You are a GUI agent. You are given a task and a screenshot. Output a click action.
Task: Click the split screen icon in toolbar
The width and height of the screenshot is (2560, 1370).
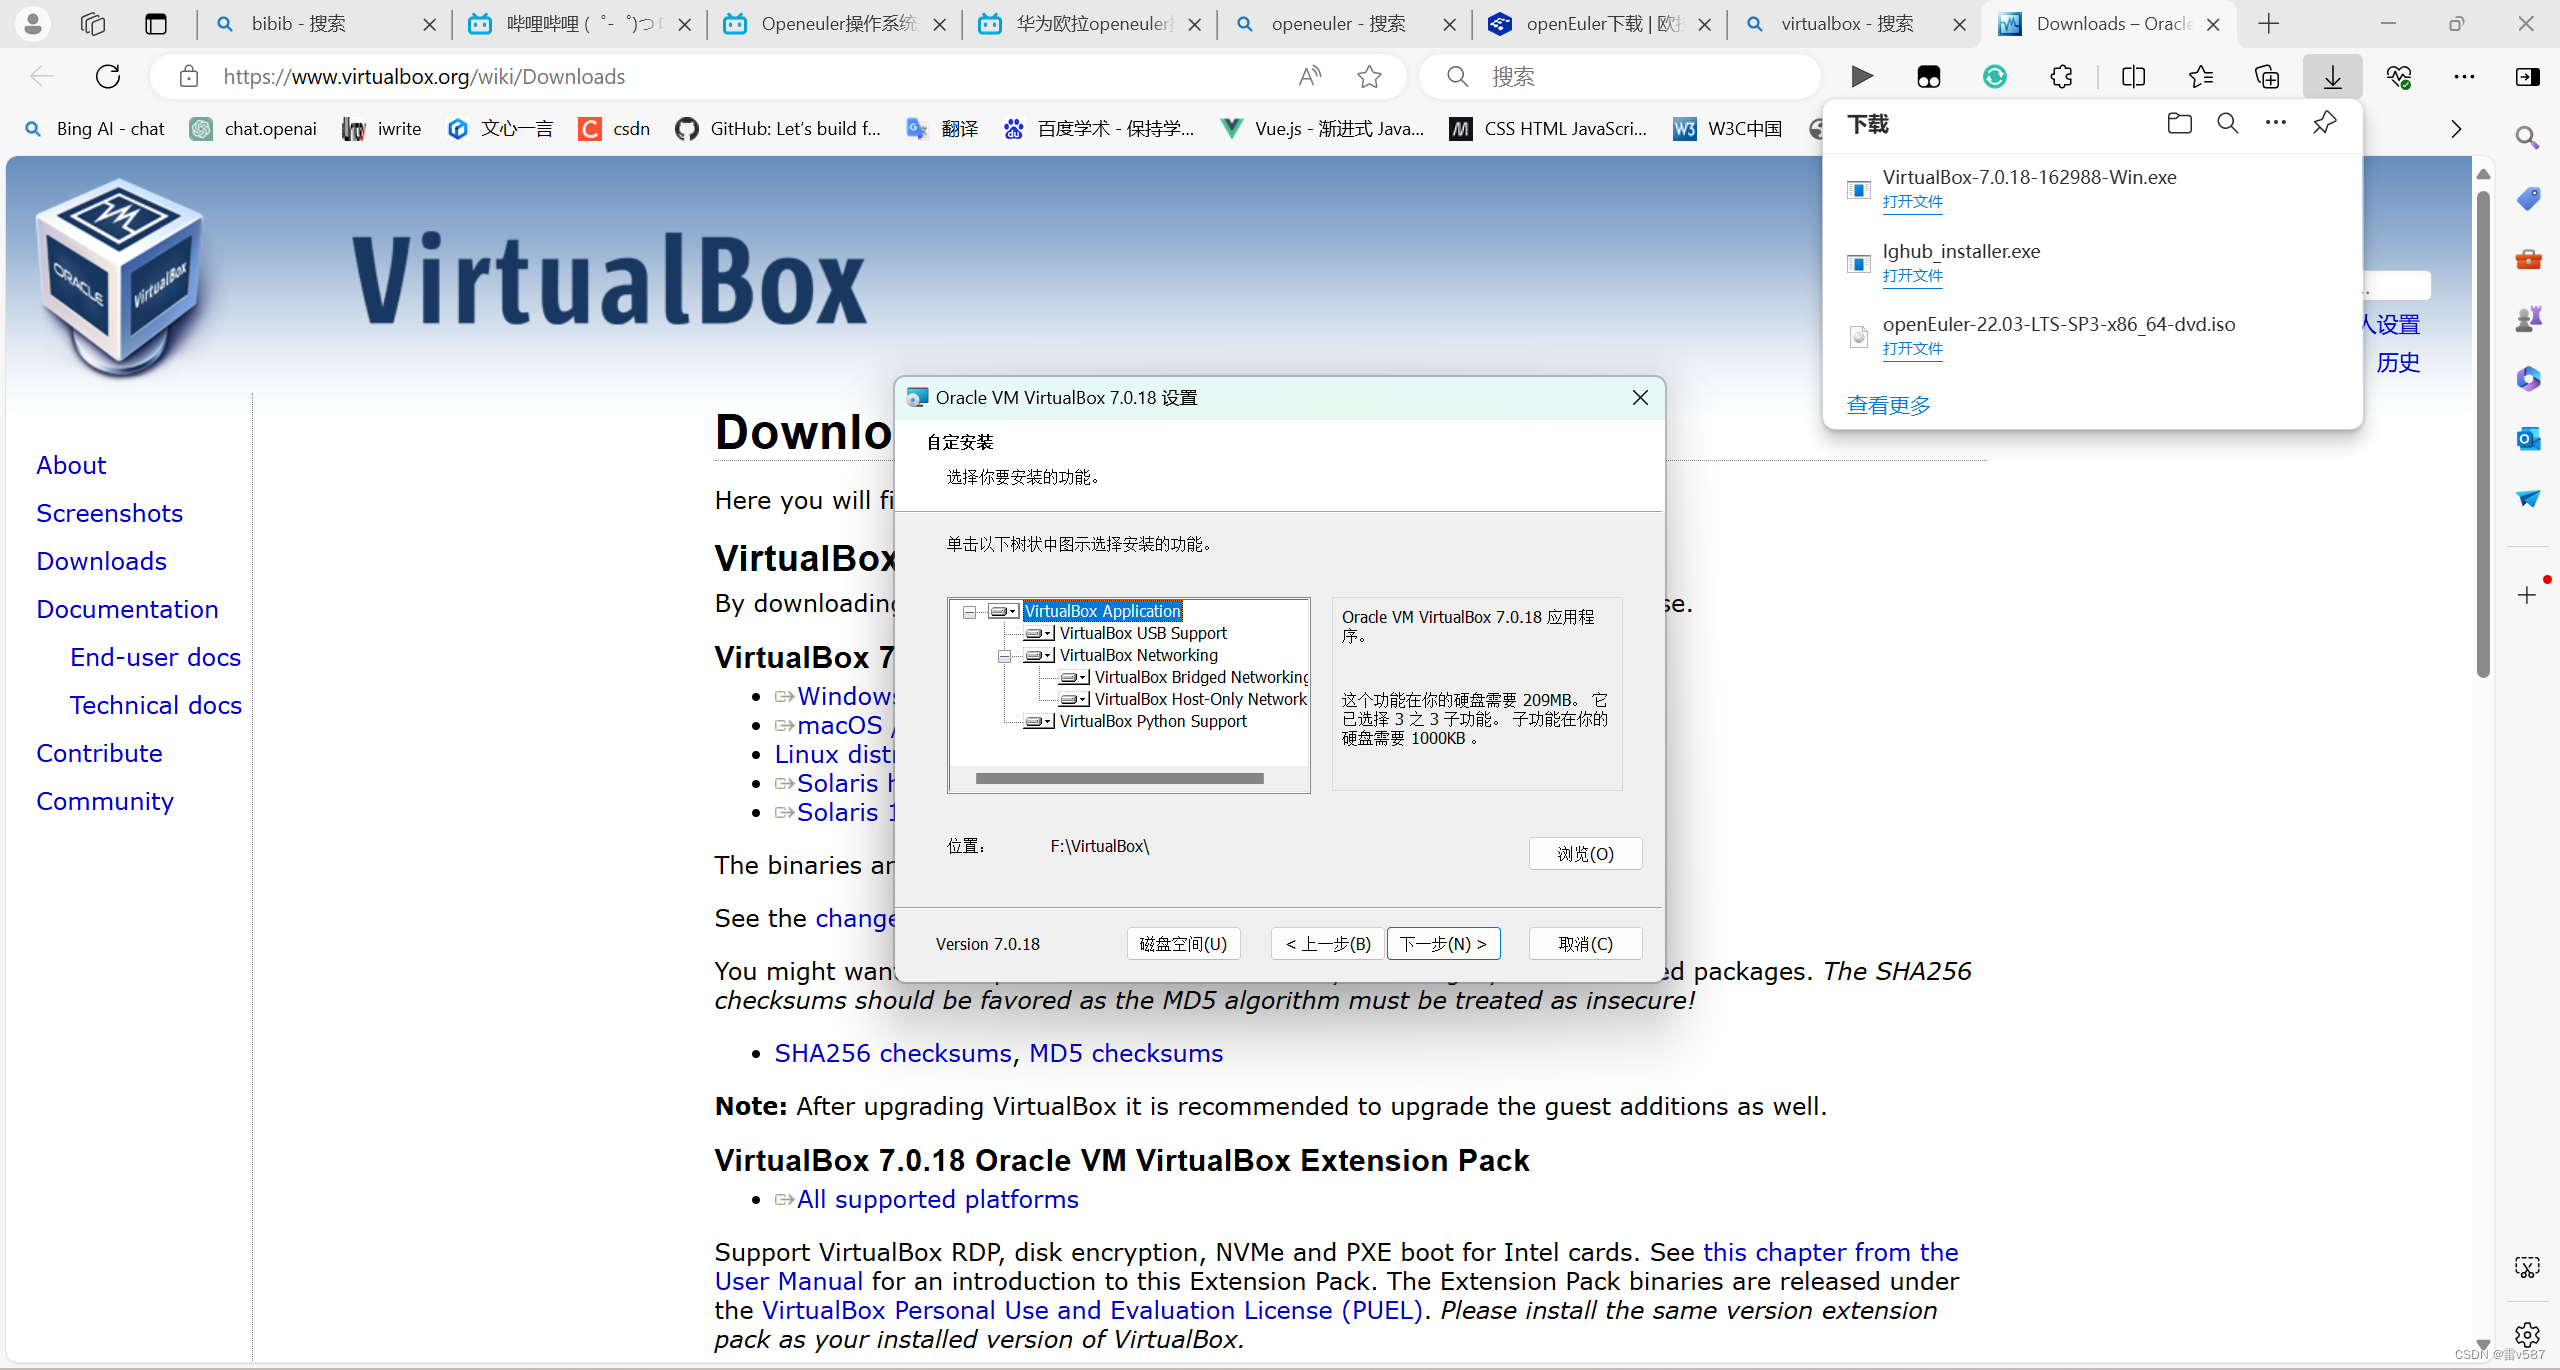coord(2133,76)
